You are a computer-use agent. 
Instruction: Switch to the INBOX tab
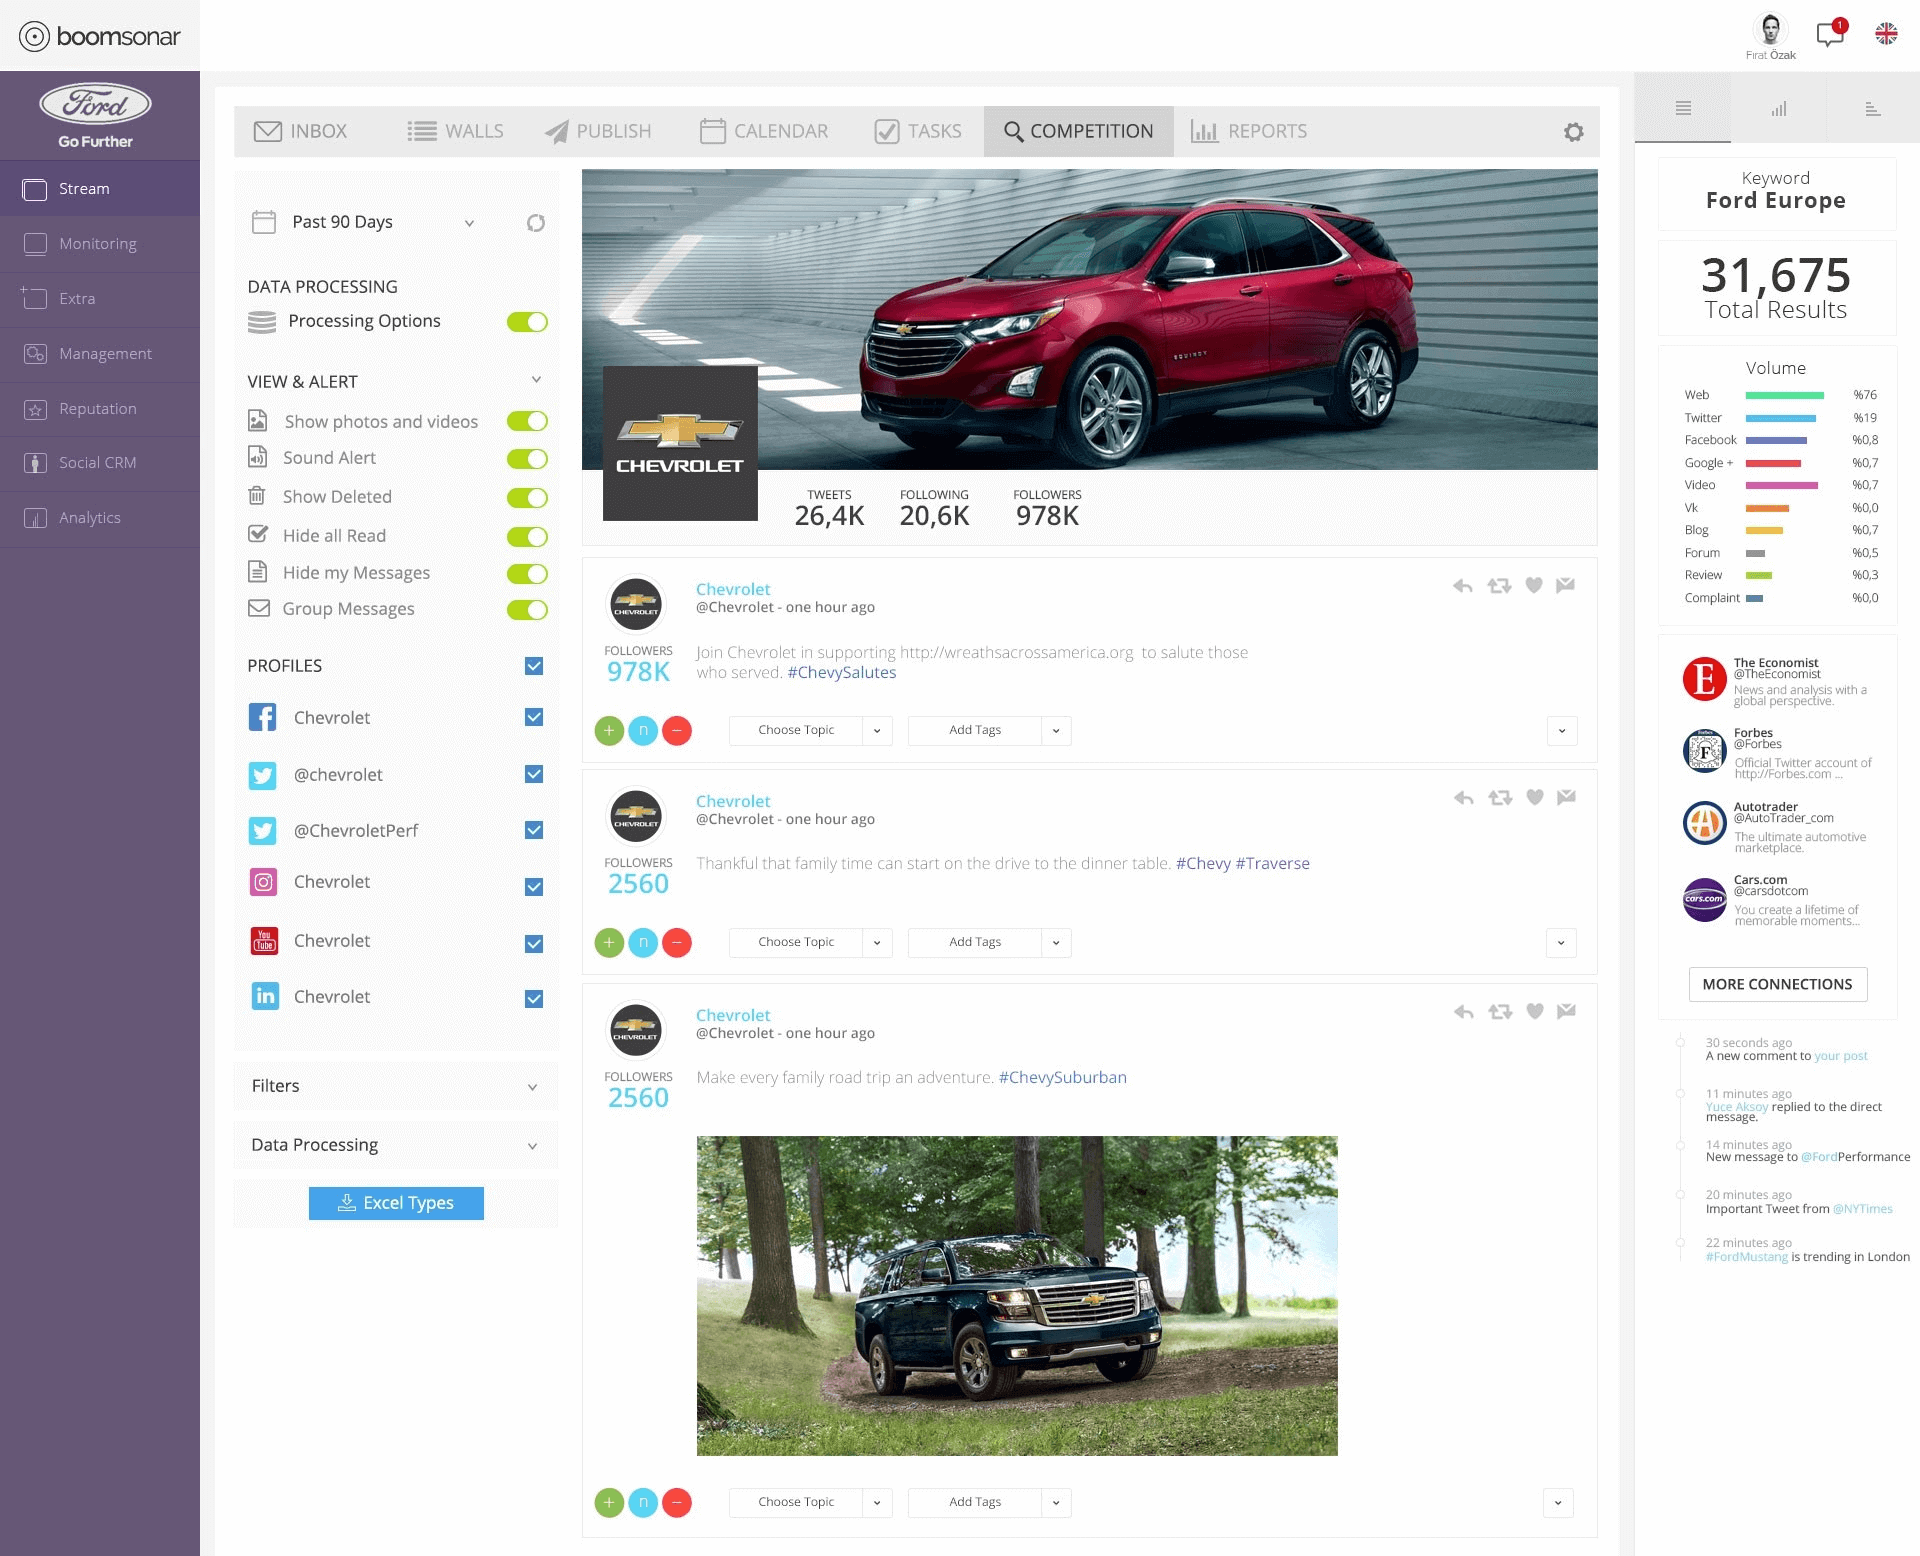[301, 132]
